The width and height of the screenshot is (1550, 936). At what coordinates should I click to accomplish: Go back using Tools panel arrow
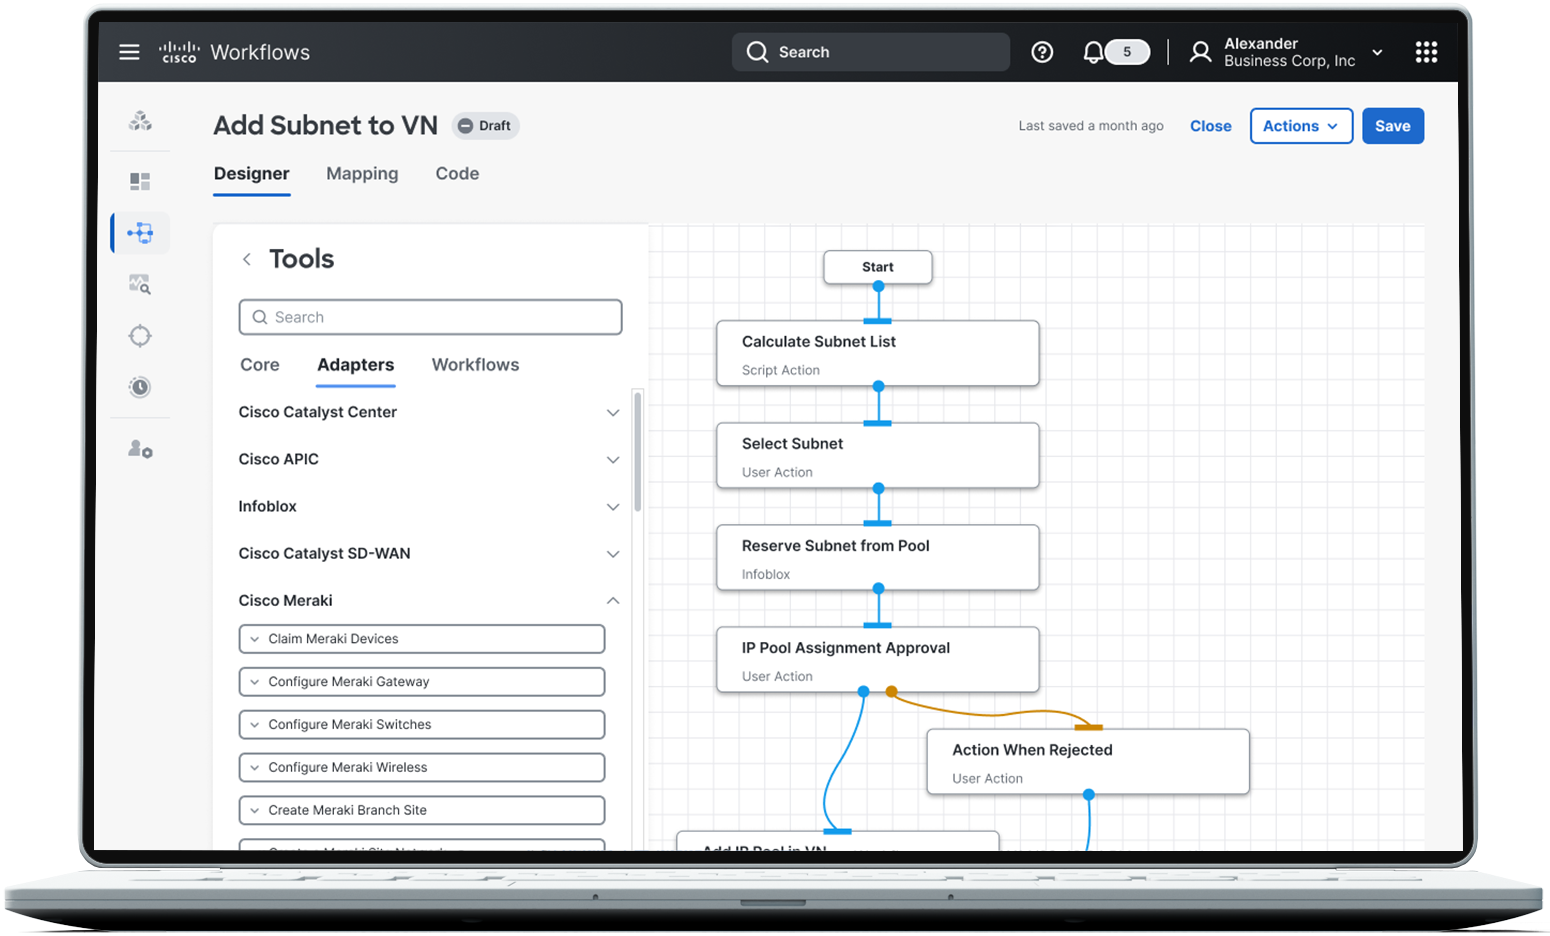pos(247,259)
